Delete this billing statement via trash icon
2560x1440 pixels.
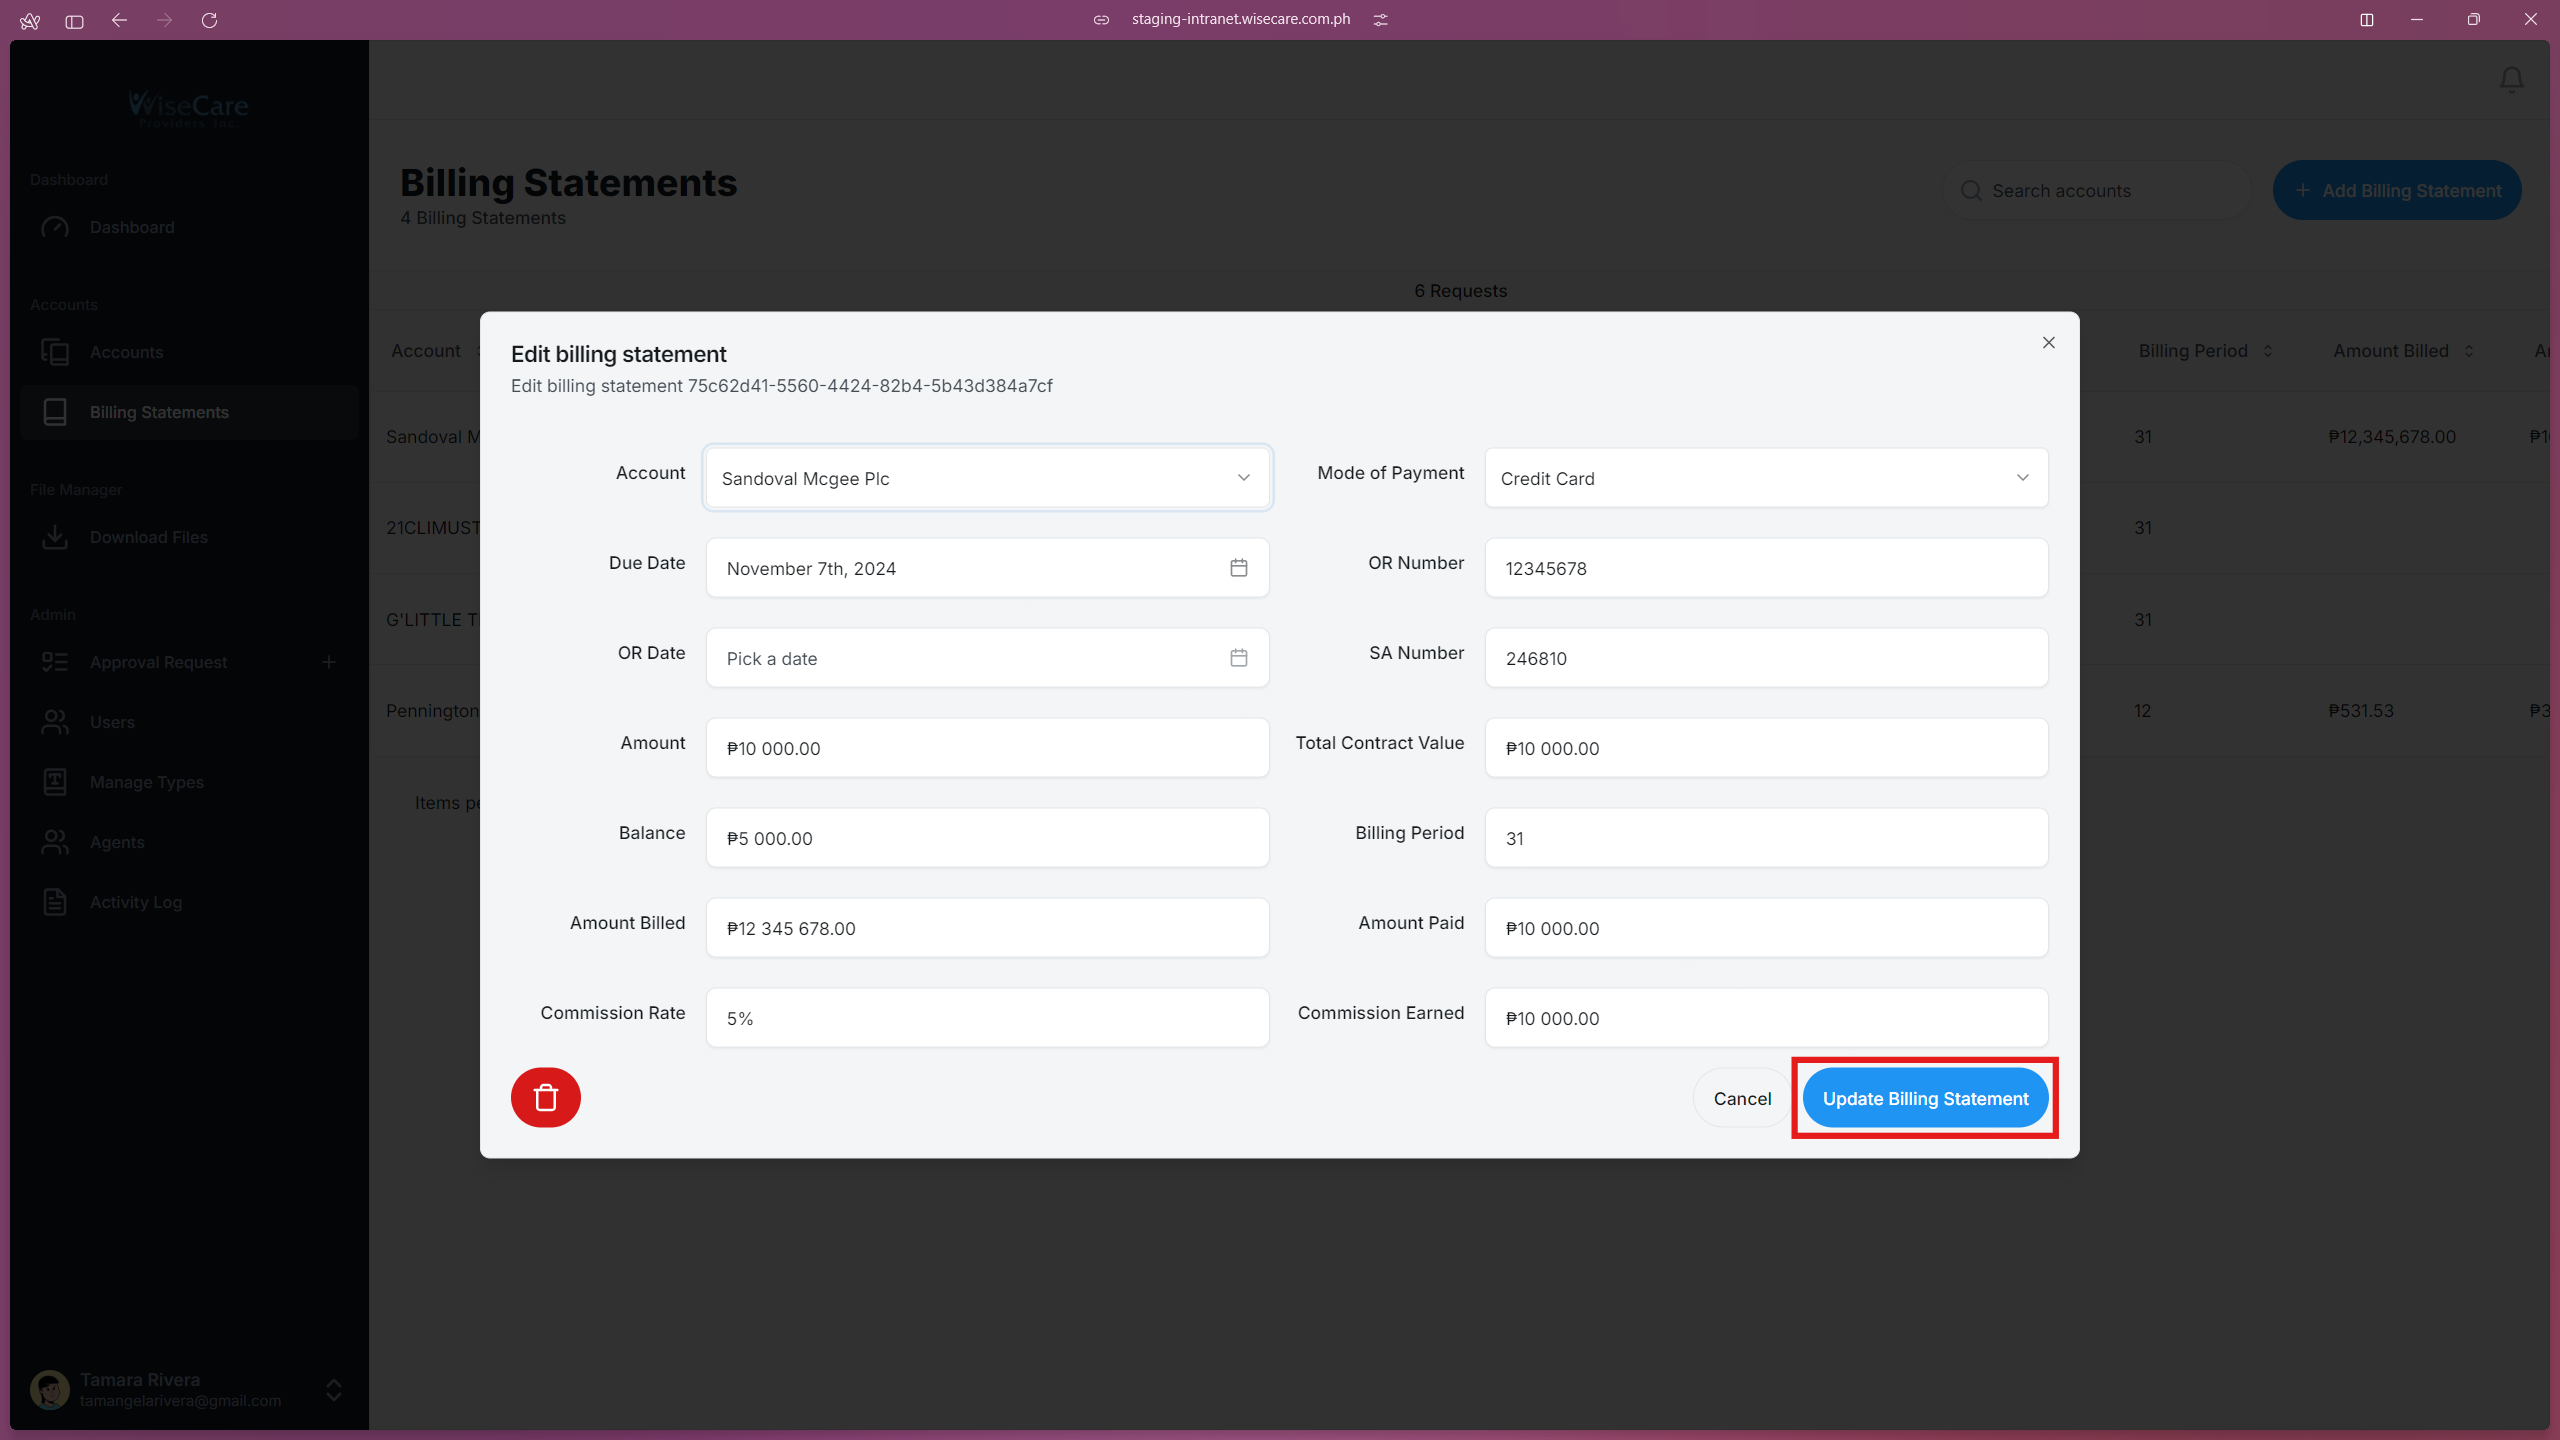pos(546,1097)
